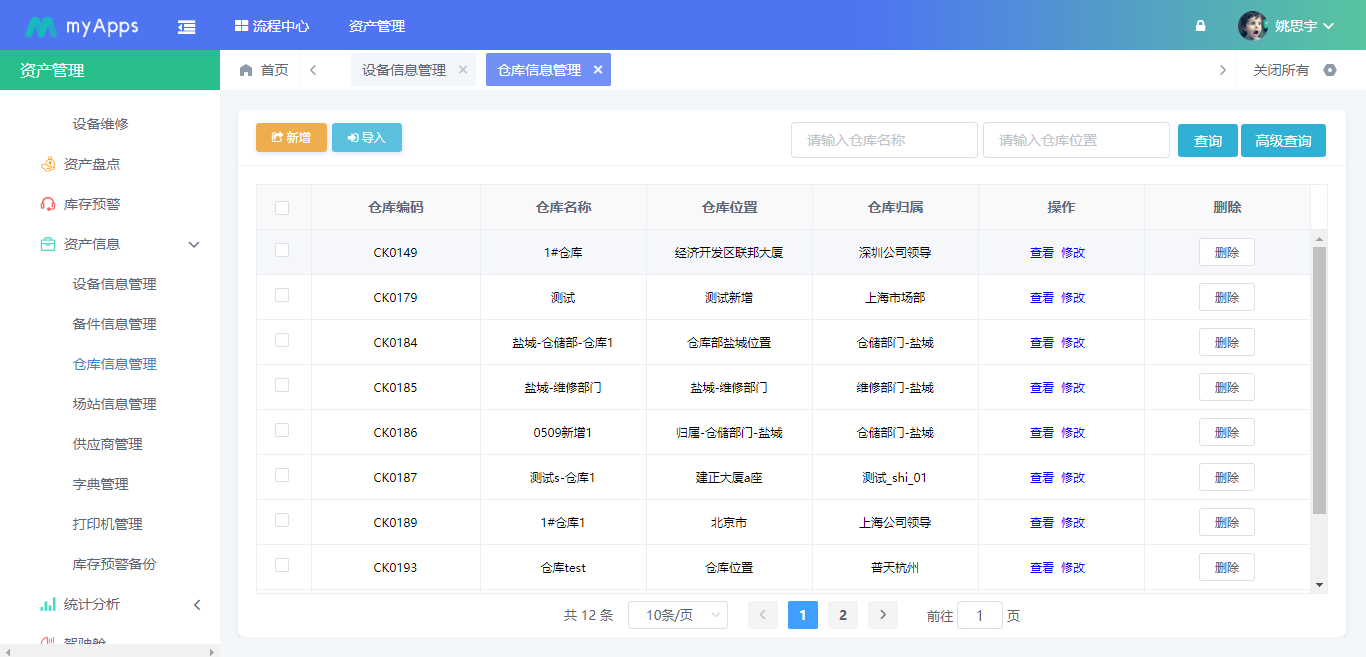Check the checkbox for warehouse CK0149
Image resolution: width=1366 pixels, height=657 pixels.
283,251
